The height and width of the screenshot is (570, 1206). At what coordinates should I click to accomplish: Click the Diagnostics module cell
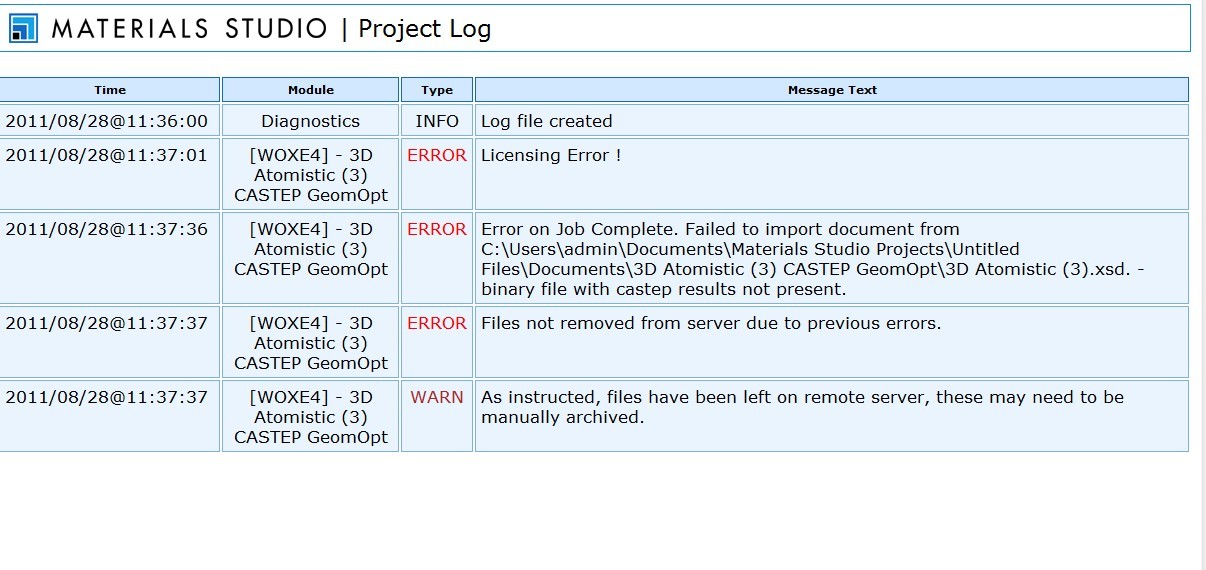[x=311, y=121]
